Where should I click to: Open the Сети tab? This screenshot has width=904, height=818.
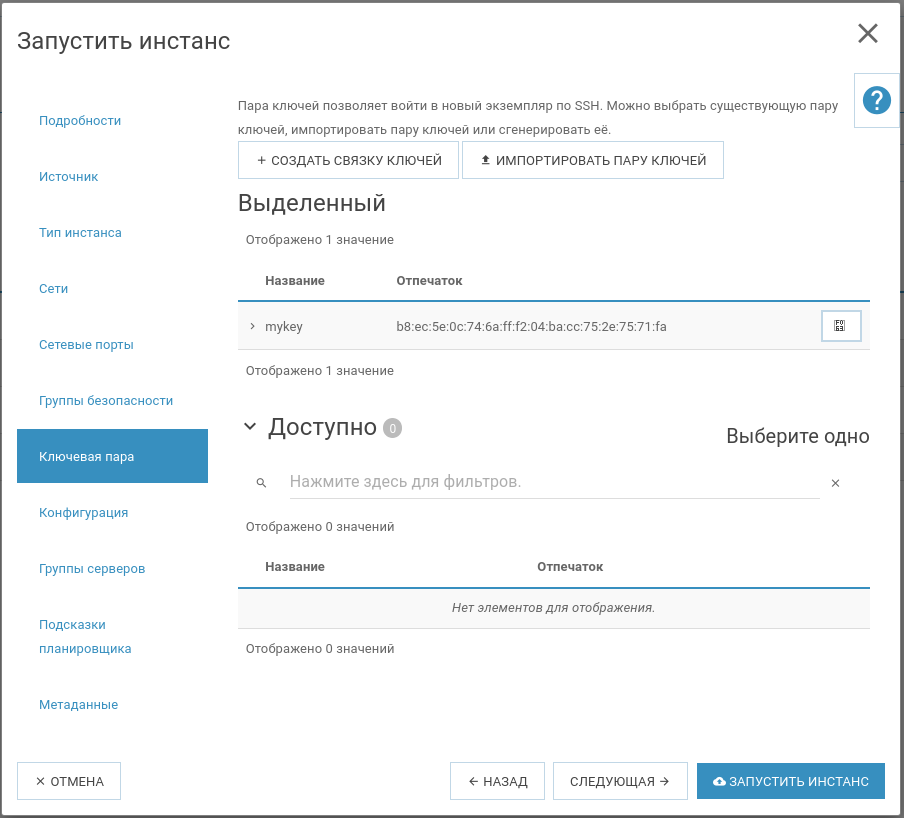[x=54, y=289]
